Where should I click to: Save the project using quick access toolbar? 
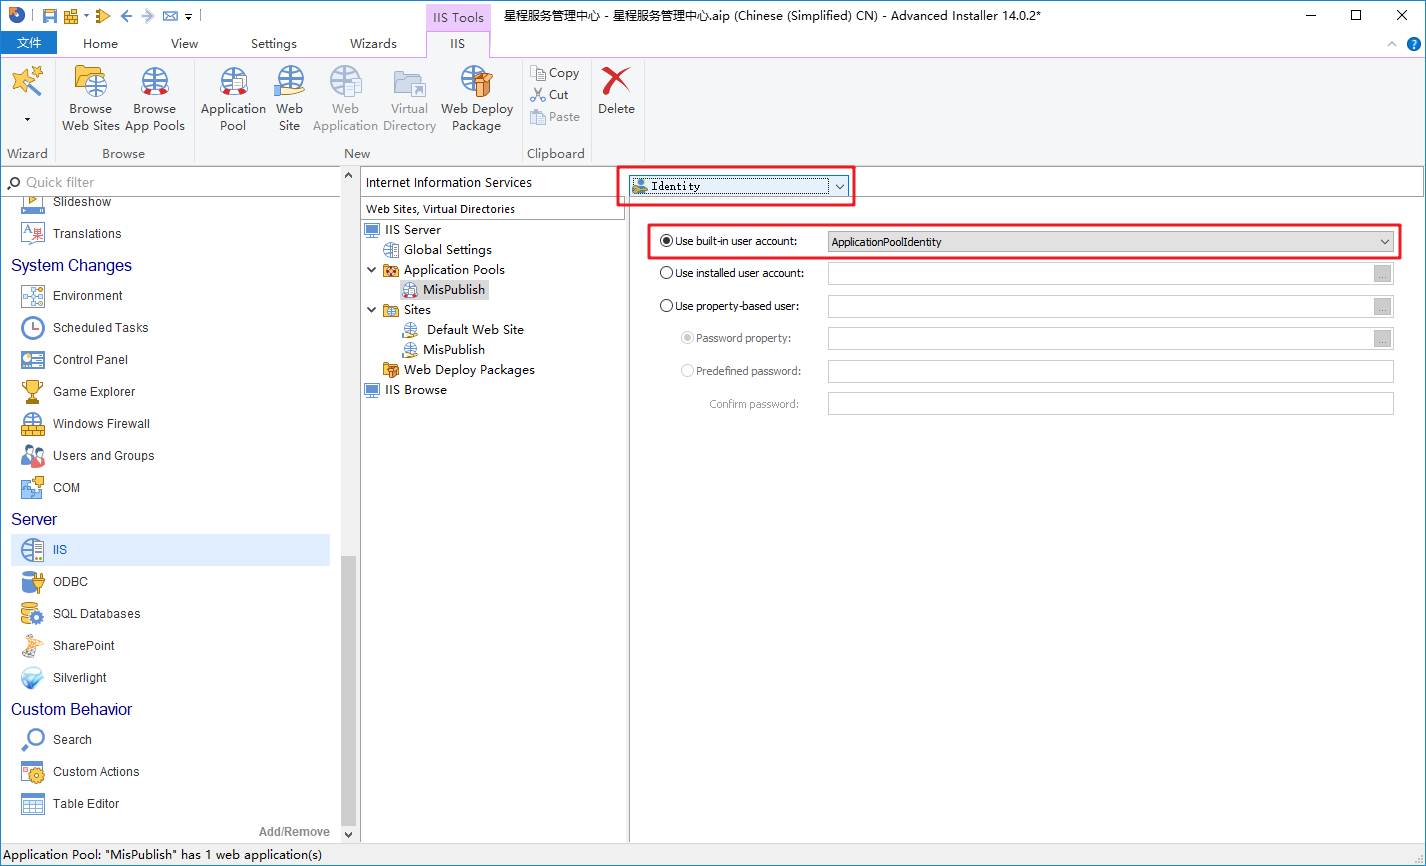[x=50, y=16]
